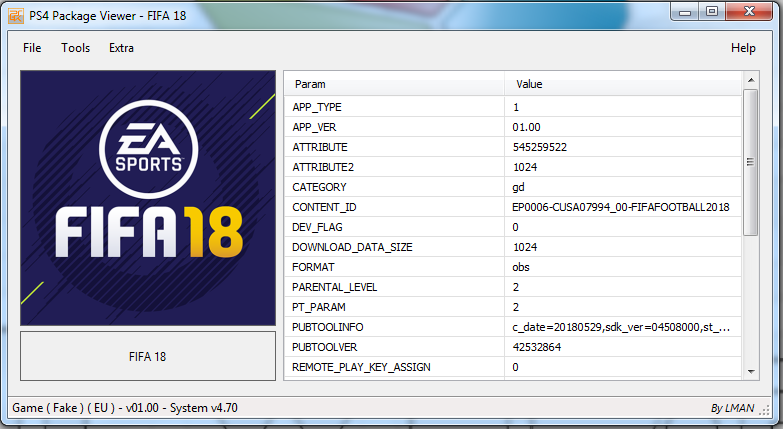The image size is (783, 429).
Task: Click the FIFA 18 cover art image
Action: tap(148, 198)
